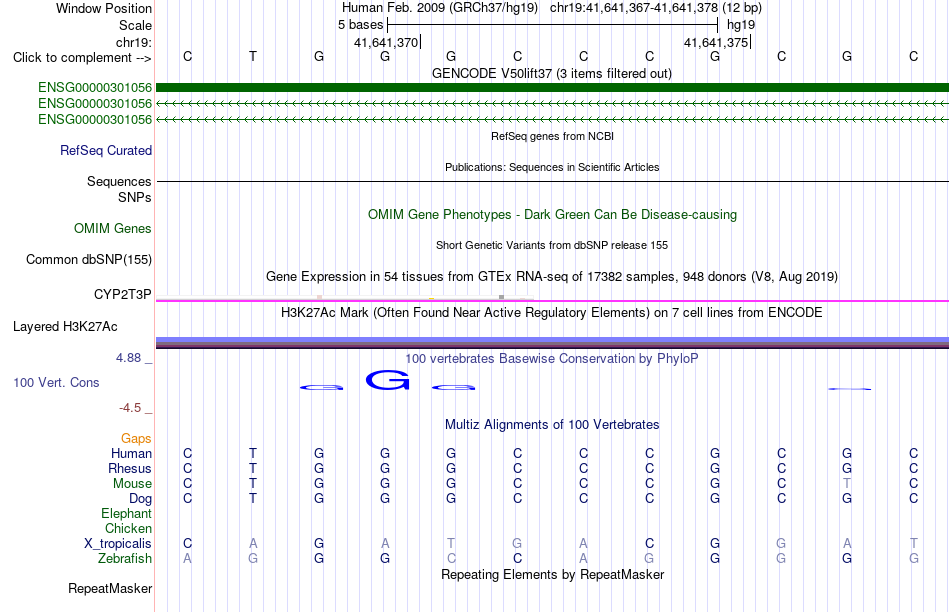Click the 'Click to complement -->' label
The height and width of the screenshot is (612, 950).
point(82,58)
